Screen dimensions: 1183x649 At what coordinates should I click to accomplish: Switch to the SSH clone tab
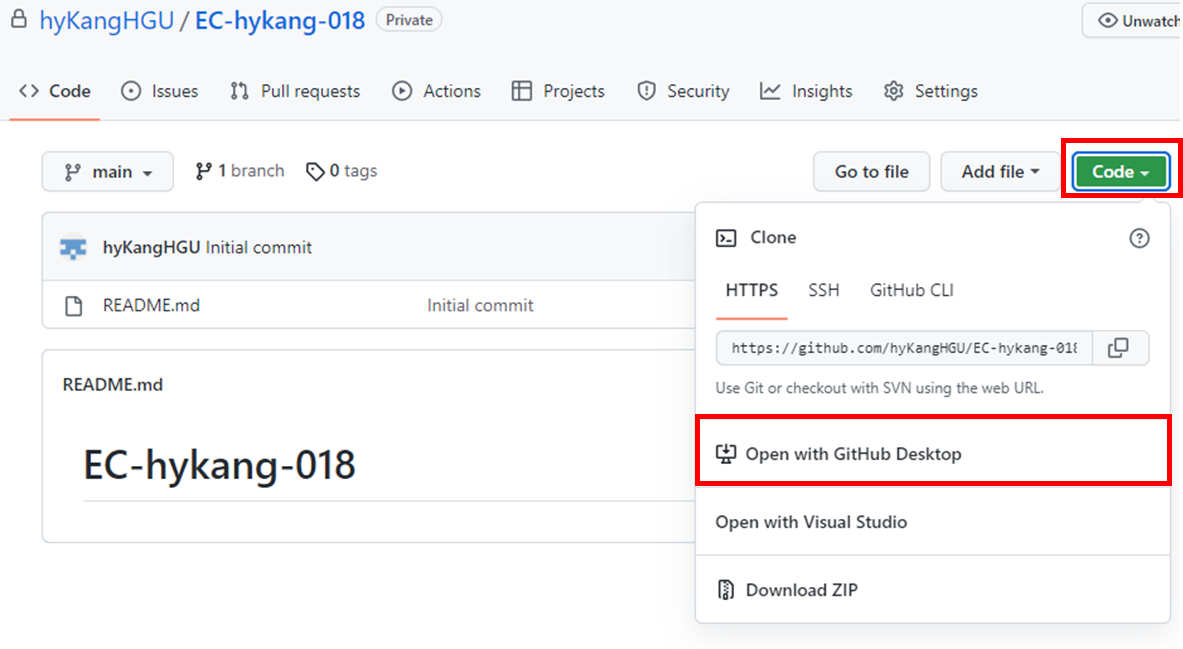824,290
